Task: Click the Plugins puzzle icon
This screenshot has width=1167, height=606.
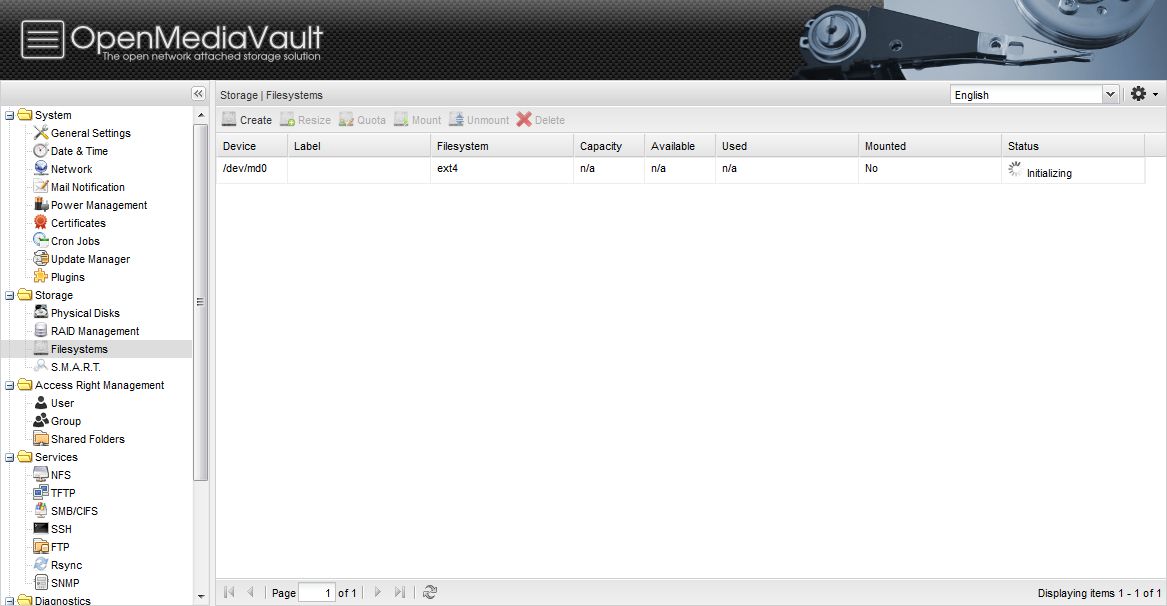Action: pos(41,276)
